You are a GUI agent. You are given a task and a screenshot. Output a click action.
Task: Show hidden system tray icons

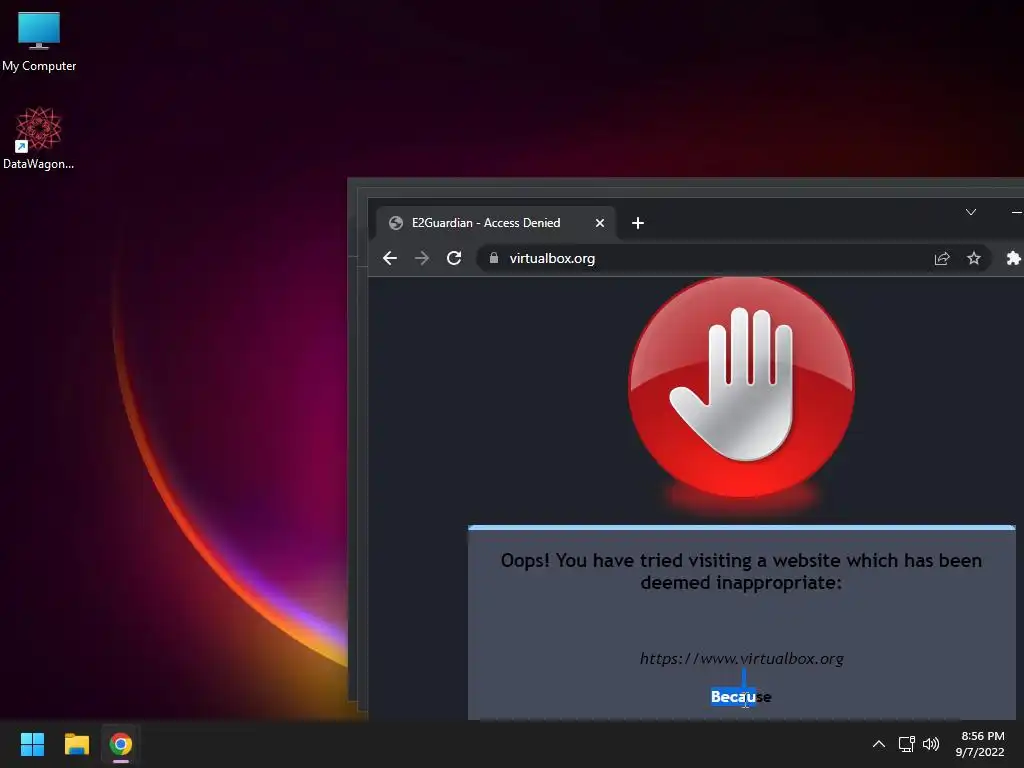[x=879, y=744]
